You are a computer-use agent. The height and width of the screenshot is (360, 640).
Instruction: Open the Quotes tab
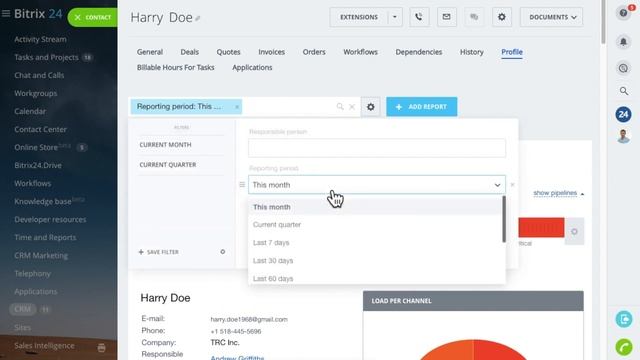coord(228,52)
